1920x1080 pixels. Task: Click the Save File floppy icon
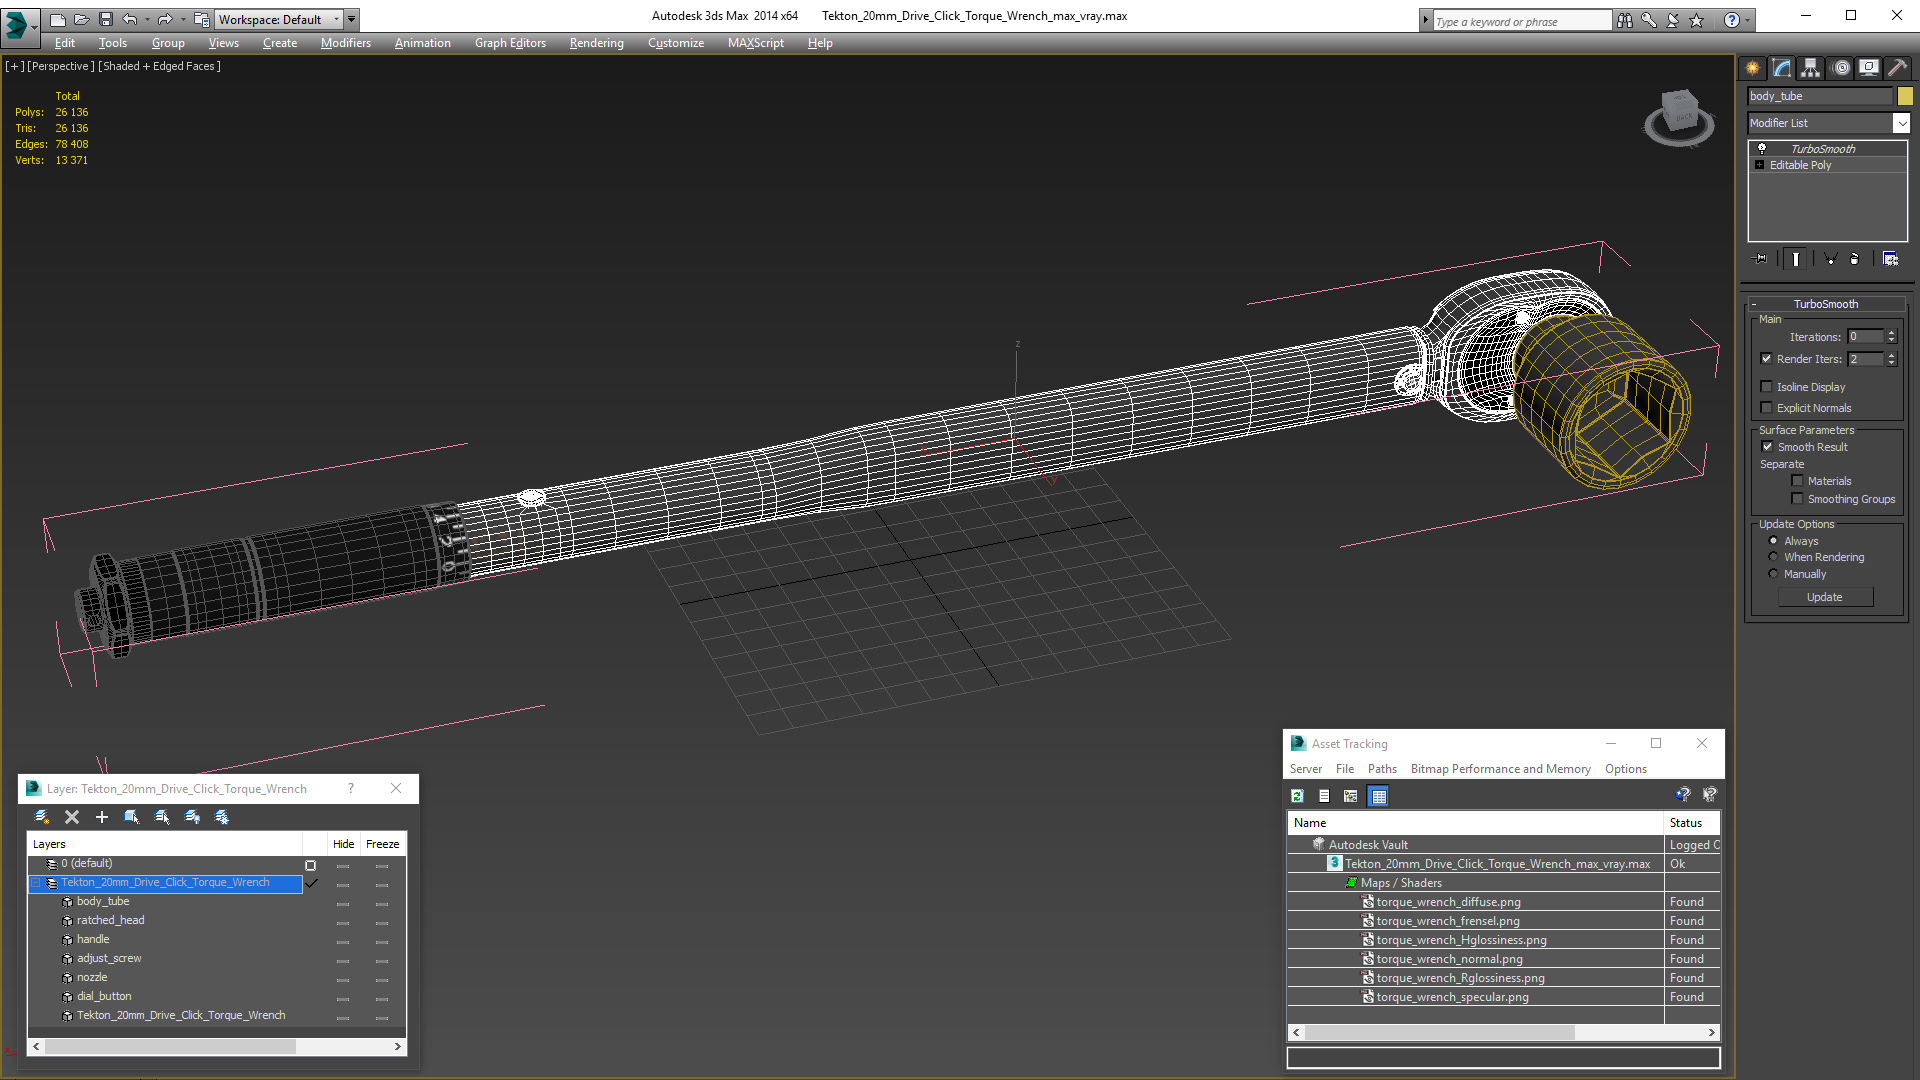105,19
